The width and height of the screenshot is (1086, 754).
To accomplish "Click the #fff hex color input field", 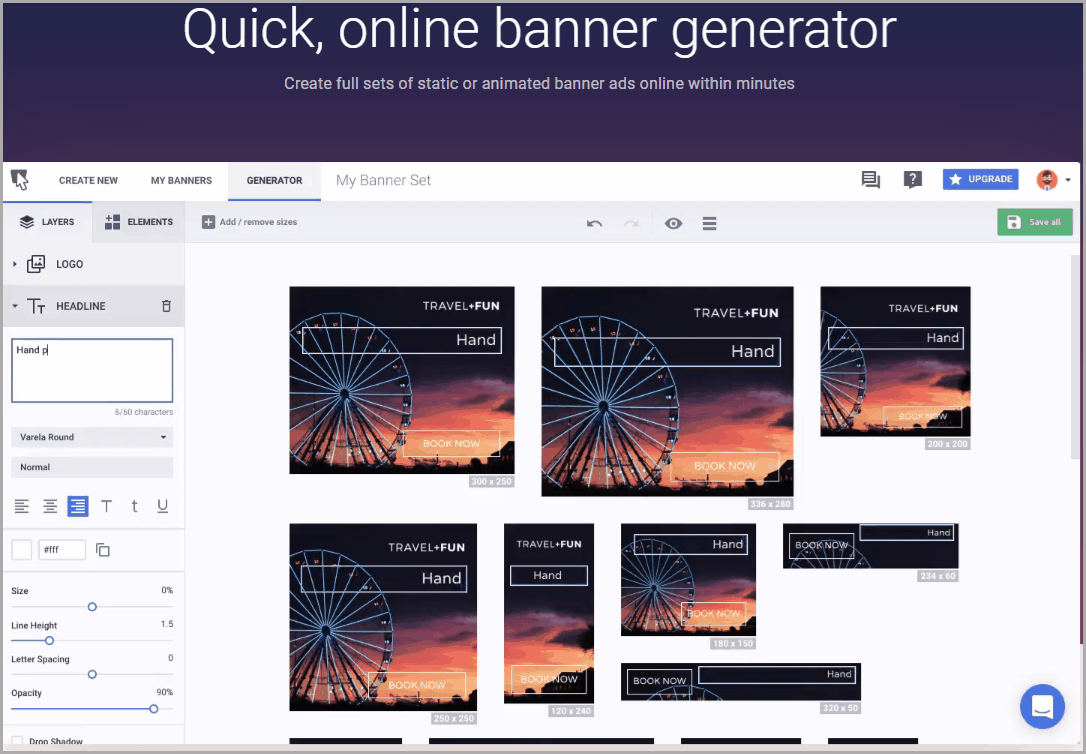I will coord(62,550).
